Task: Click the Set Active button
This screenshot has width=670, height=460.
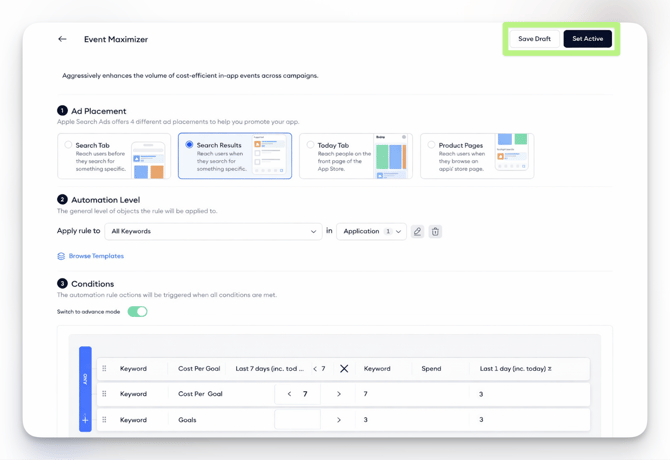Action: click(587, 39)
